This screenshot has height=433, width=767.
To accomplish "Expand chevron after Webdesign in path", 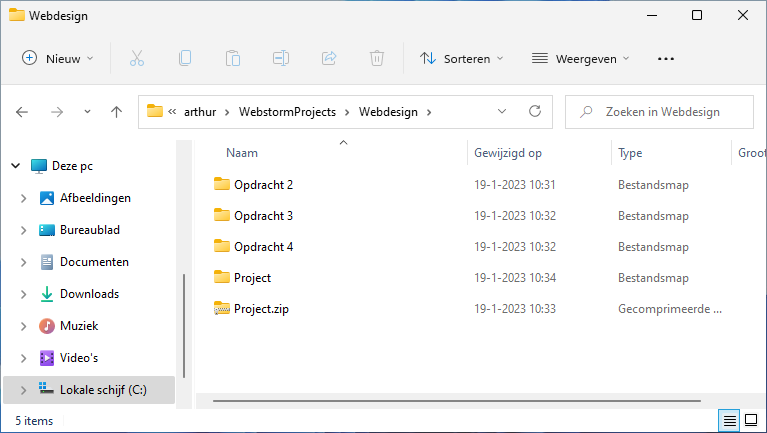I will [x=429, y=112].
